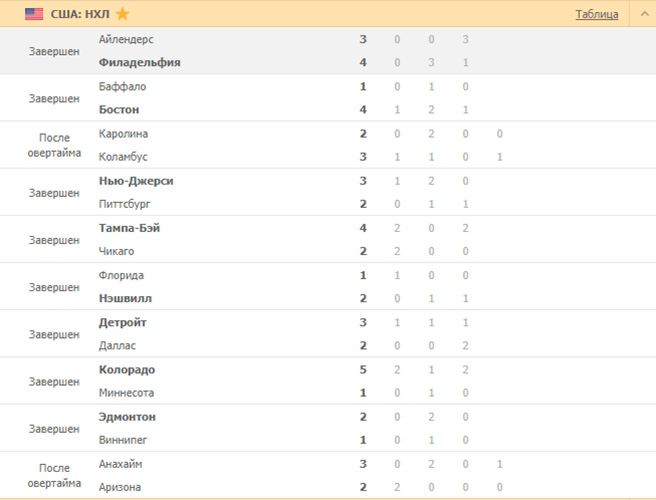
Task: Select the Эдмонтон team name
Action: point(127,417)
